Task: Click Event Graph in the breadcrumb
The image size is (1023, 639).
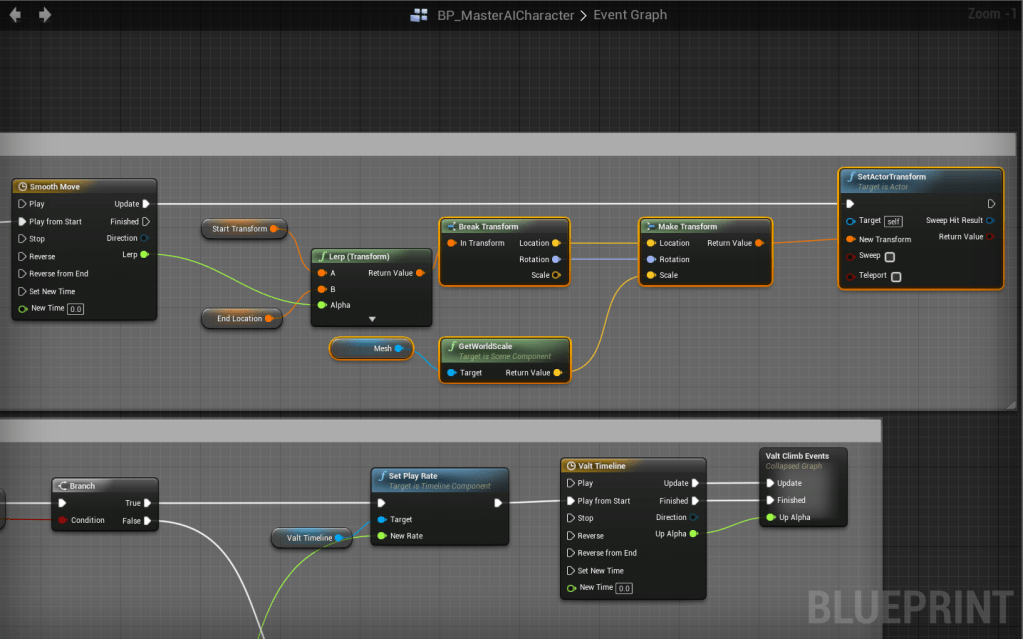Action: [630, 15]
